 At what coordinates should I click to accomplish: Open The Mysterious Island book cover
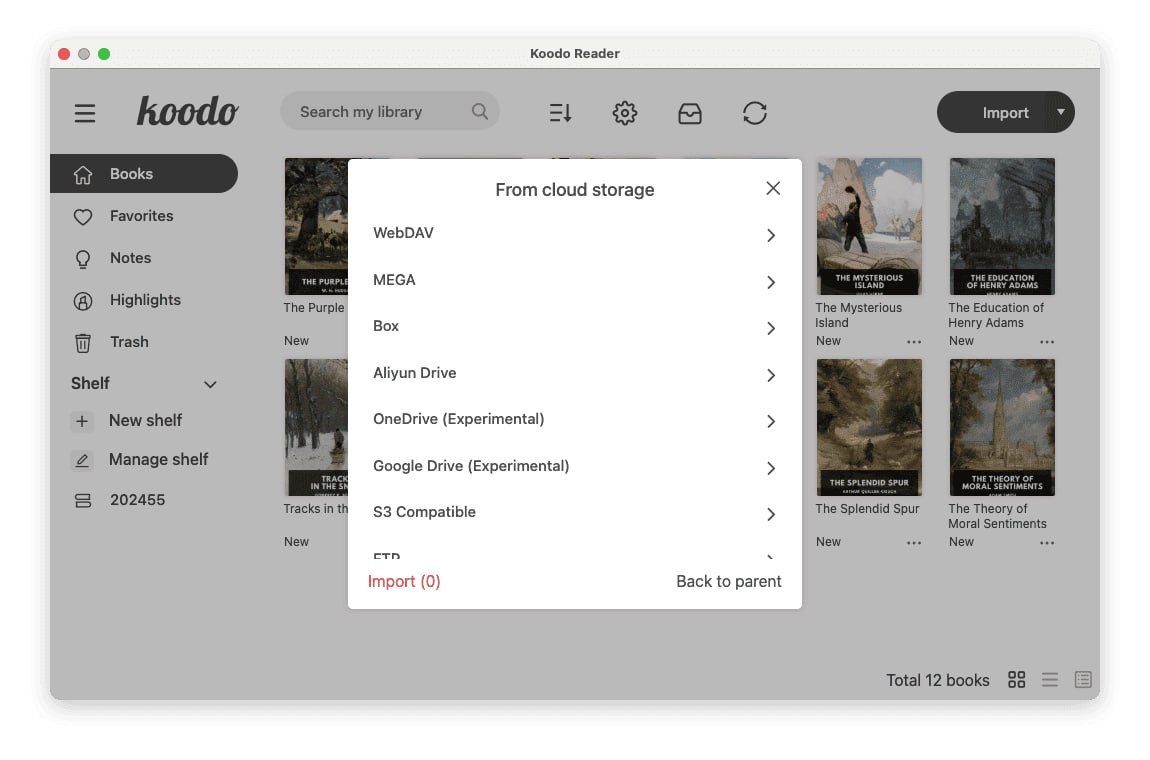[869, 227]
